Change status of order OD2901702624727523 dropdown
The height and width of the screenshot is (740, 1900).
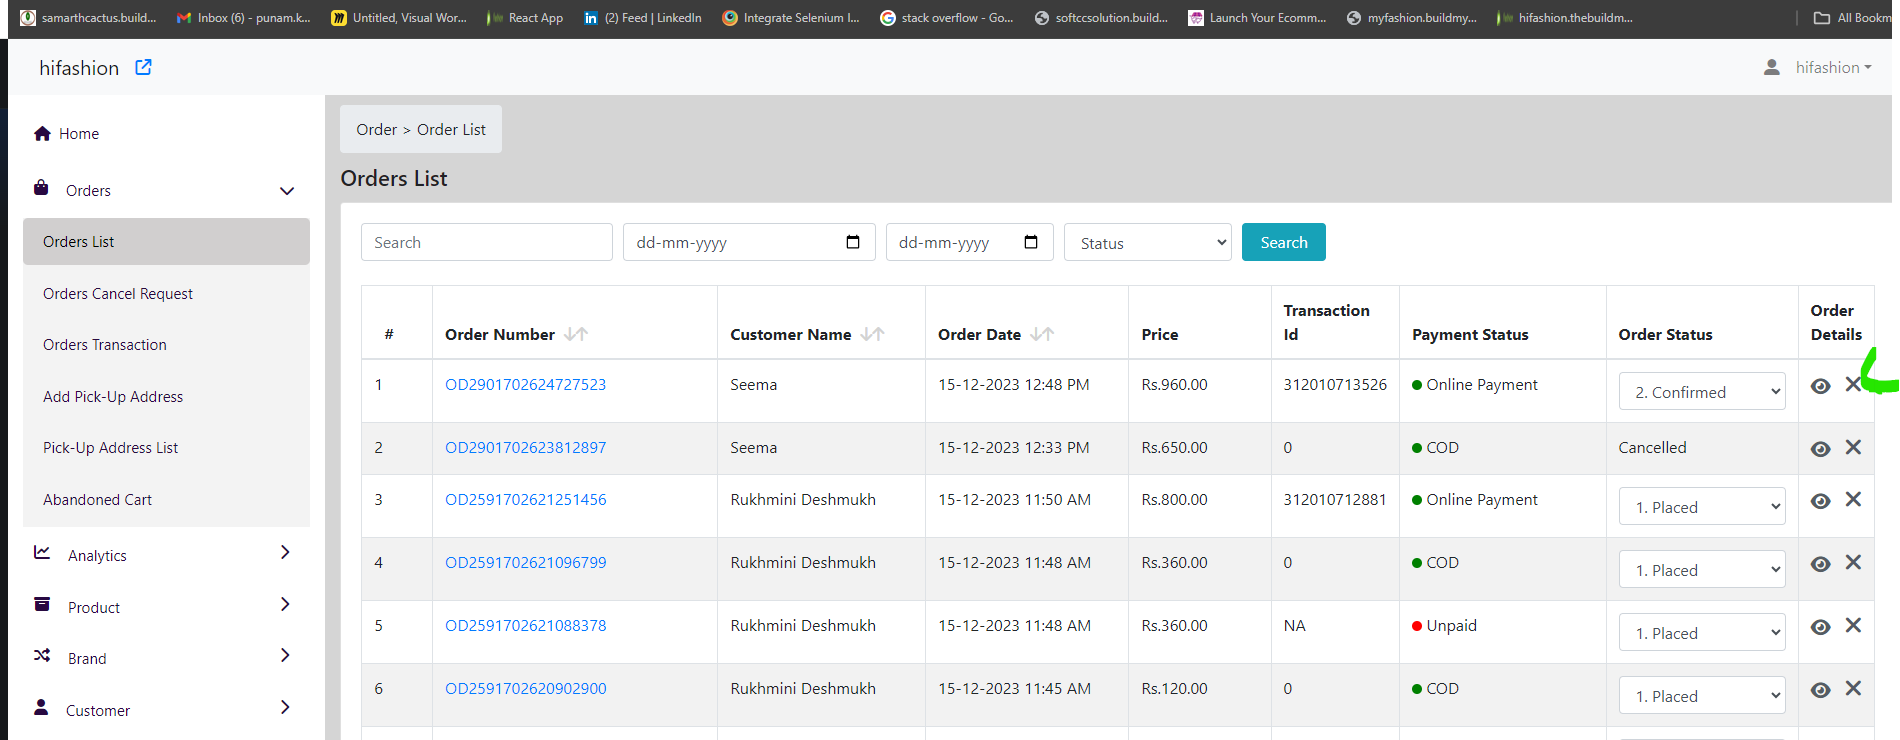1702,391
